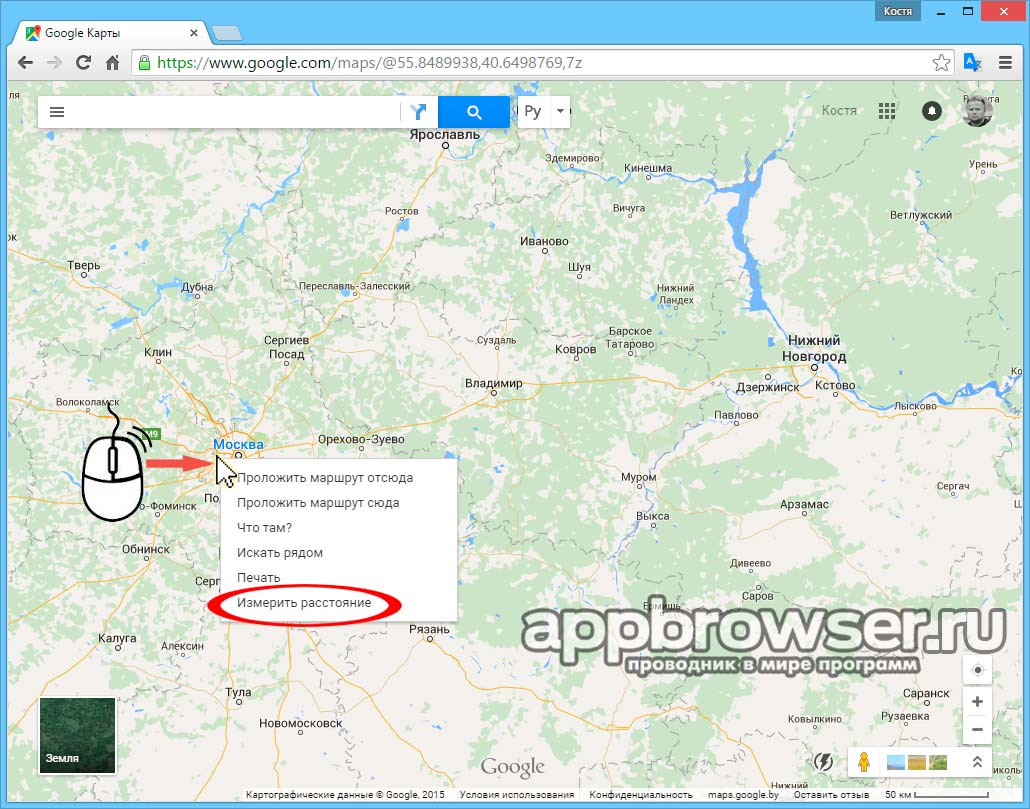Screen dimensions: 1030x809
Task: Go back to the previous page
Action: pyautogui.click(x=25, y=63)
